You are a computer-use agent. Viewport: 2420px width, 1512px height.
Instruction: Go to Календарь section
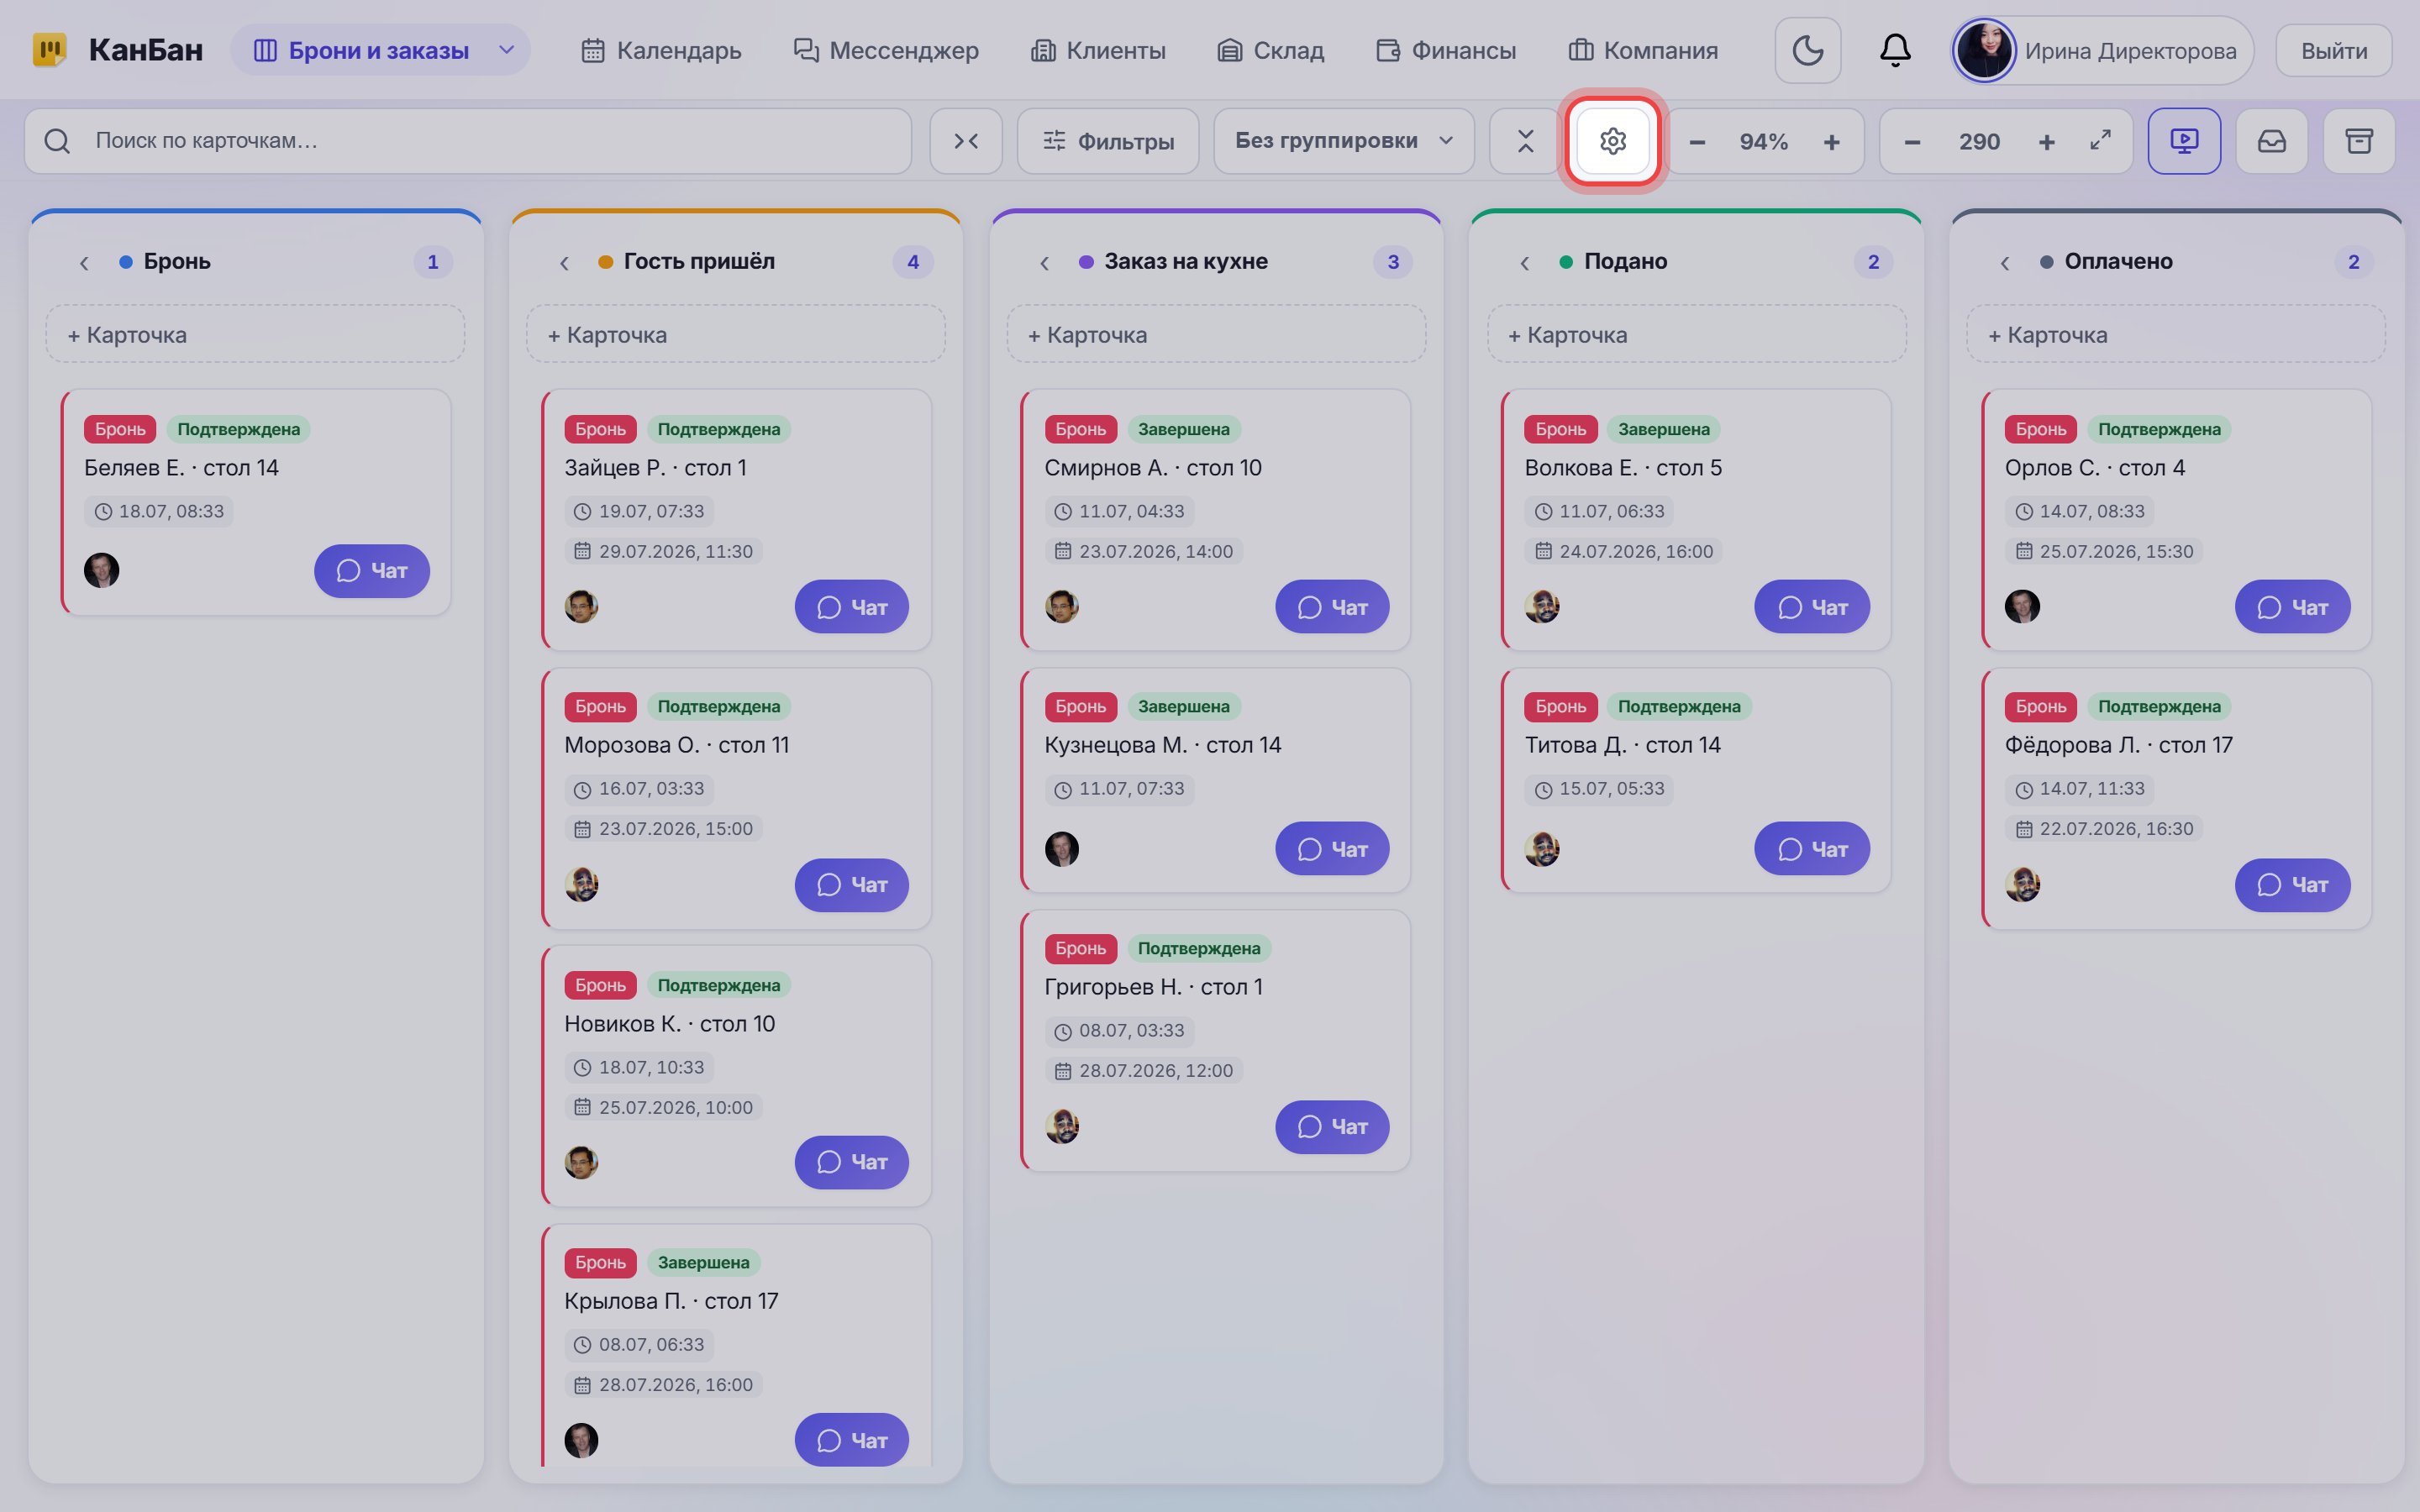(x=661, y=50)
